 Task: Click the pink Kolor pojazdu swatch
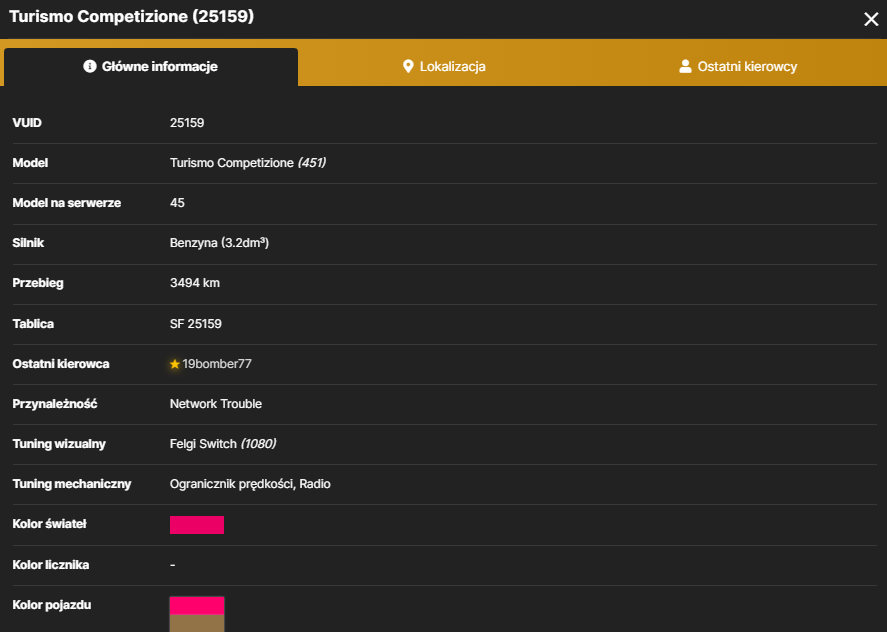[x=197, y=605]
